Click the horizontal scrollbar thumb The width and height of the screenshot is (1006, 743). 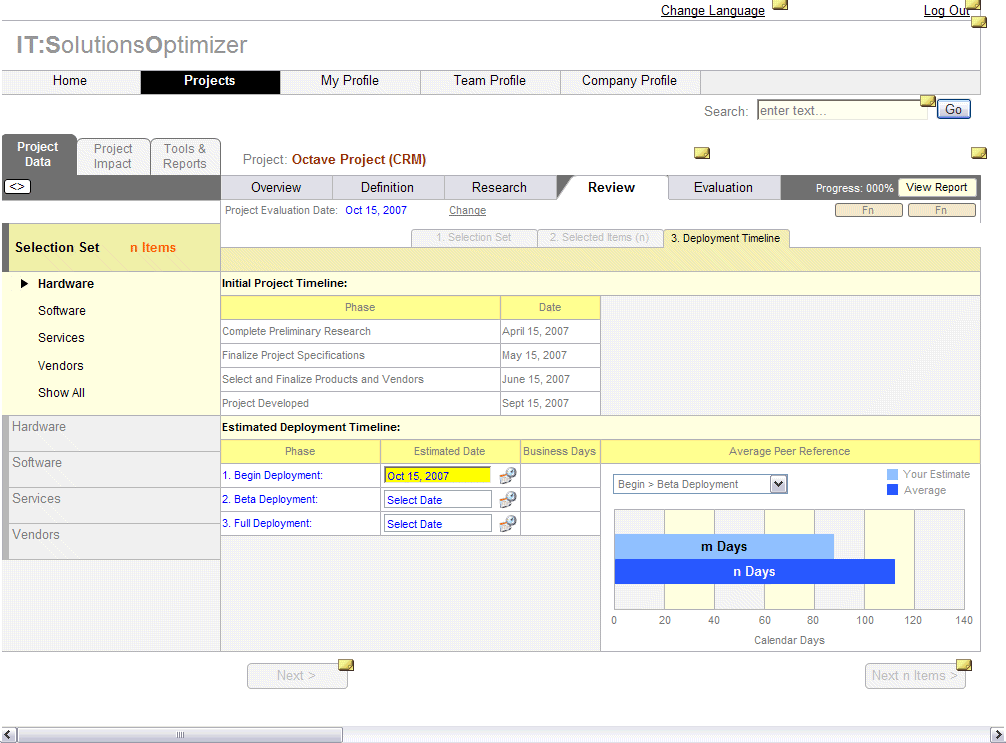180,735
